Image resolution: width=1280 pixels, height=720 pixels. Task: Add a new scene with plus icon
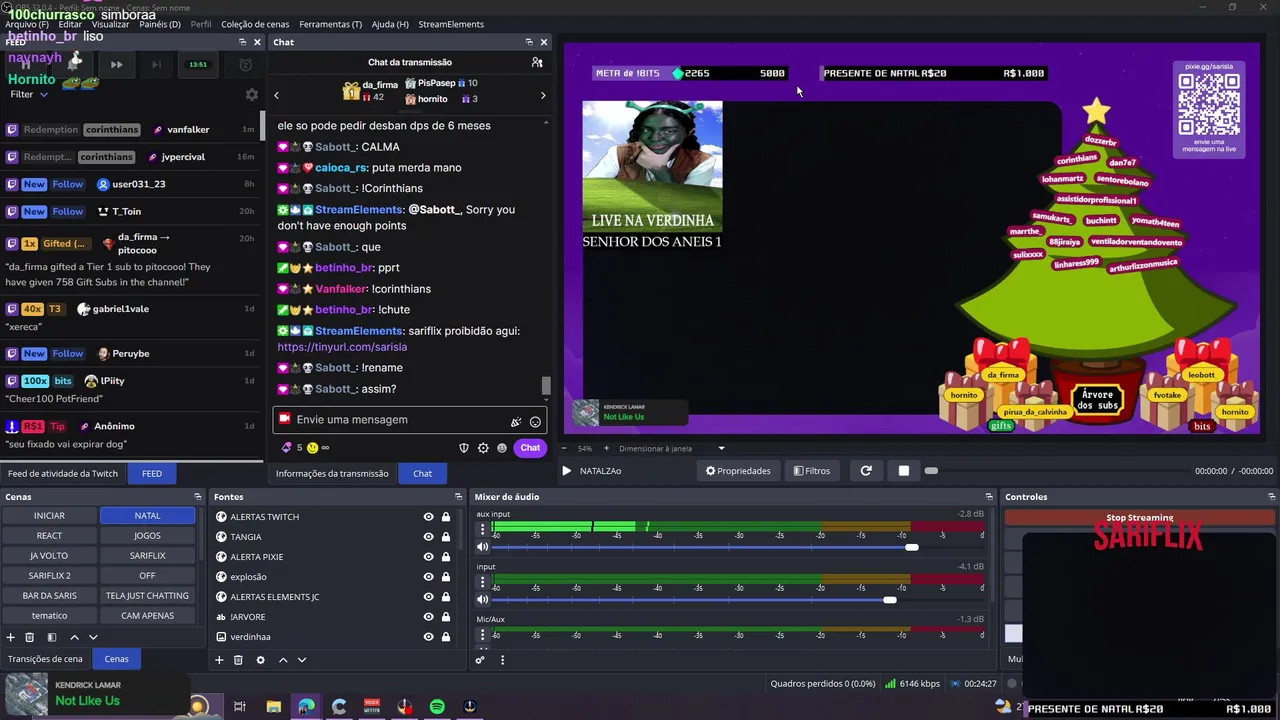click(x=11, y=637)
